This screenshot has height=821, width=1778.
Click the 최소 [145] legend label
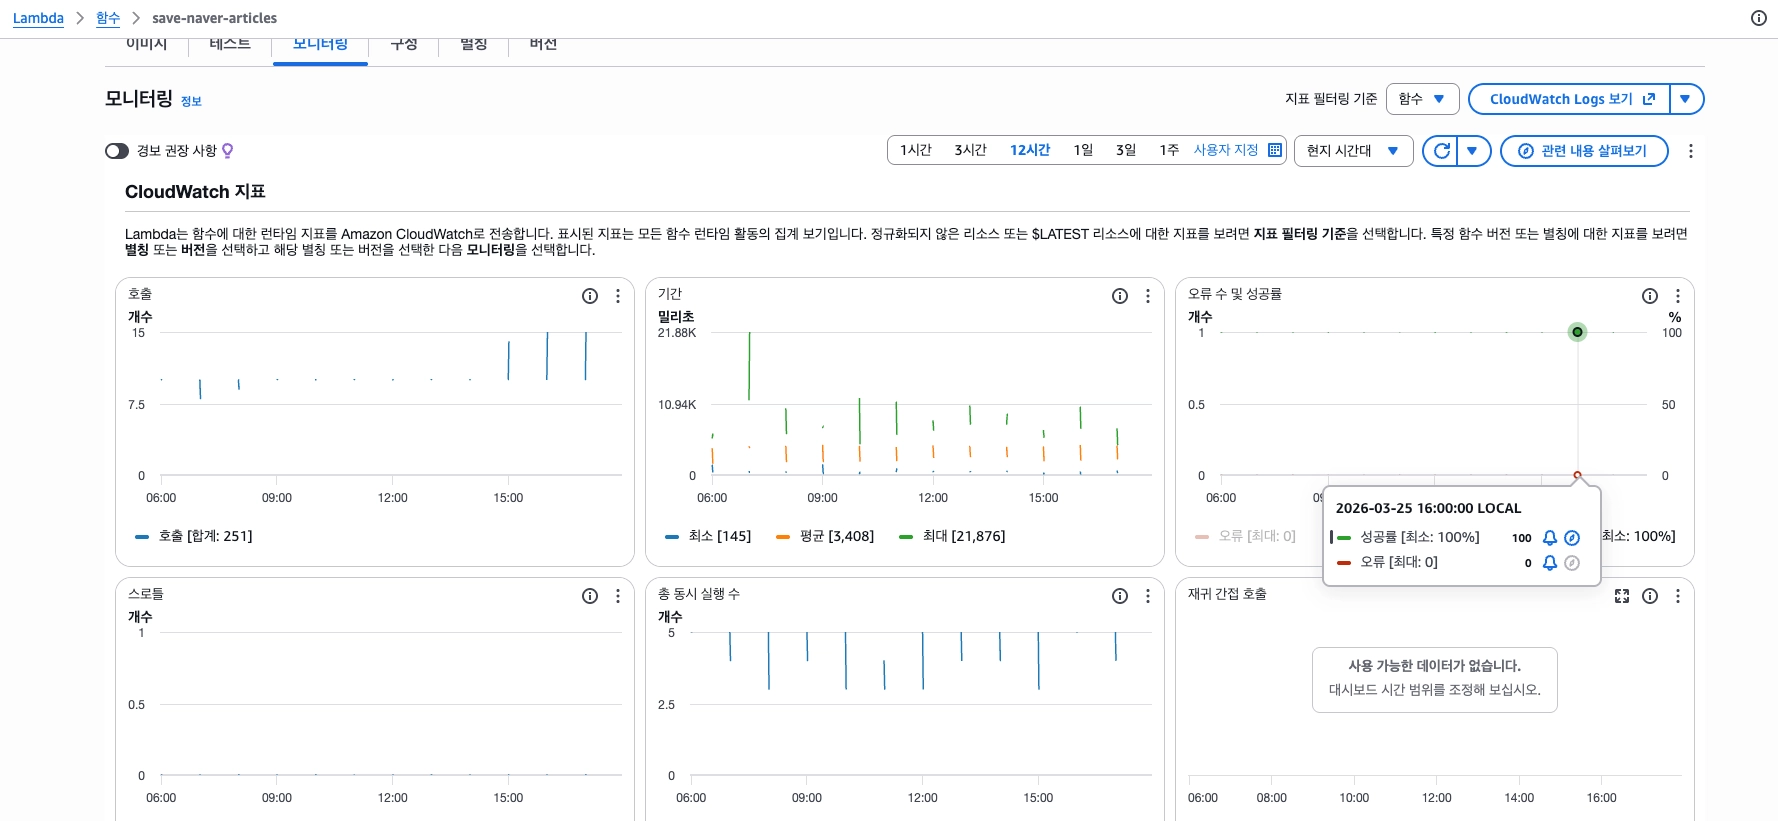pos(719,537)
